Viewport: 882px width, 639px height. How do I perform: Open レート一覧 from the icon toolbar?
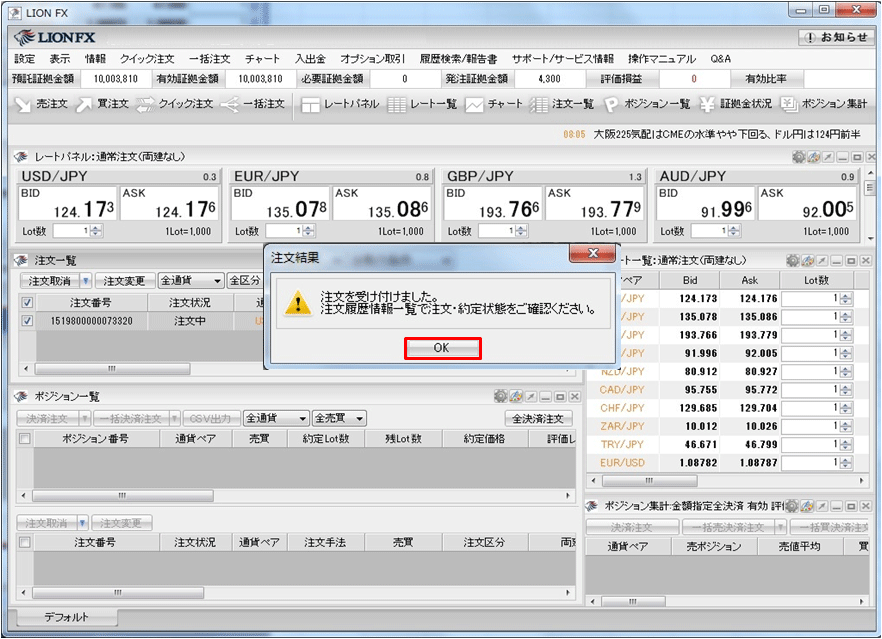[422, 104]
